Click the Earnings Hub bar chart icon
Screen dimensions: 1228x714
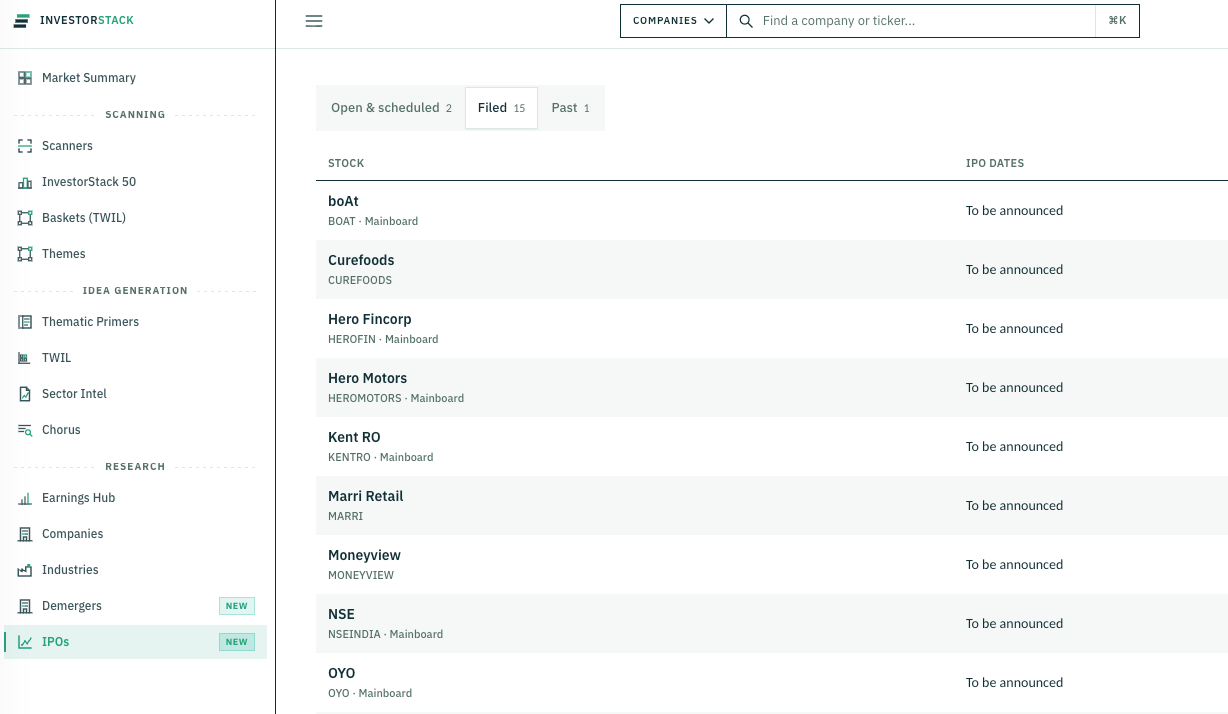click(25, 498)
